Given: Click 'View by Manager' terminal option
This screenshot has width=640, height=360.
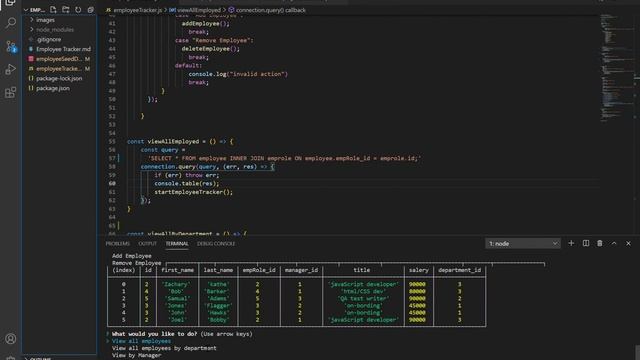Looking at the screenshot, I should [136, 355].
